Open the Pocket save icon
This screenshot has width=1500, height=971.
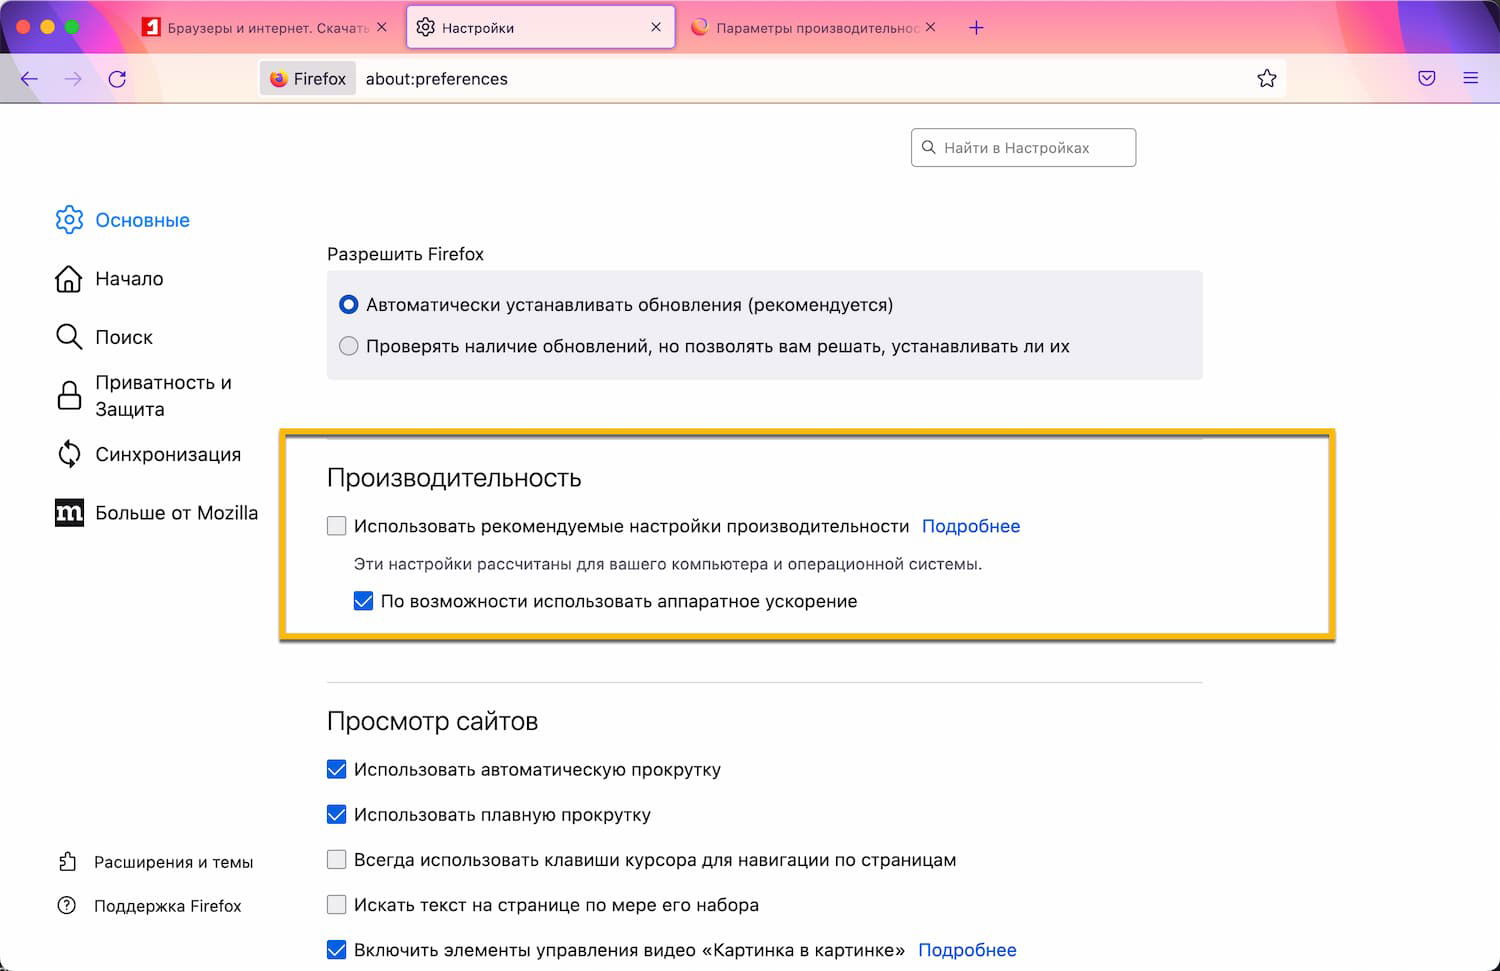[x=1426, y=79]
